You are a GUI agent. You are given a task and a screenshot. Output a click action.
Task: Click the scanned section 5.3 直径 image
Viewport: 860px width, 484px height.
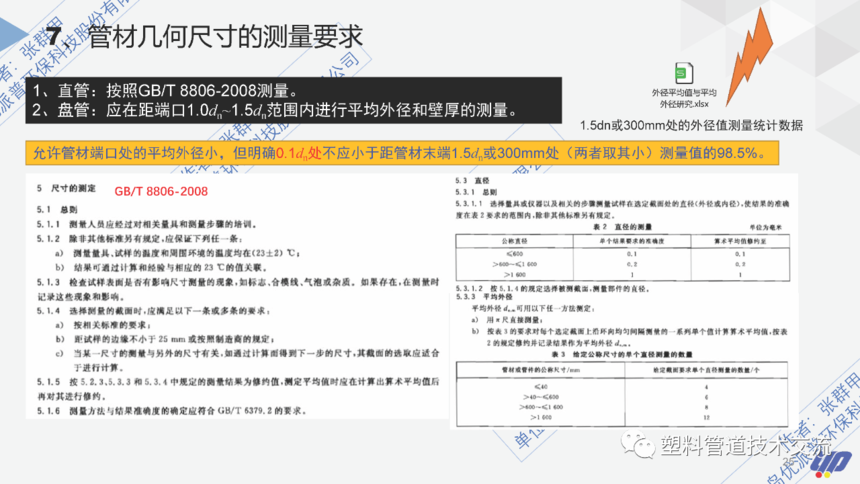pos(624,302)
